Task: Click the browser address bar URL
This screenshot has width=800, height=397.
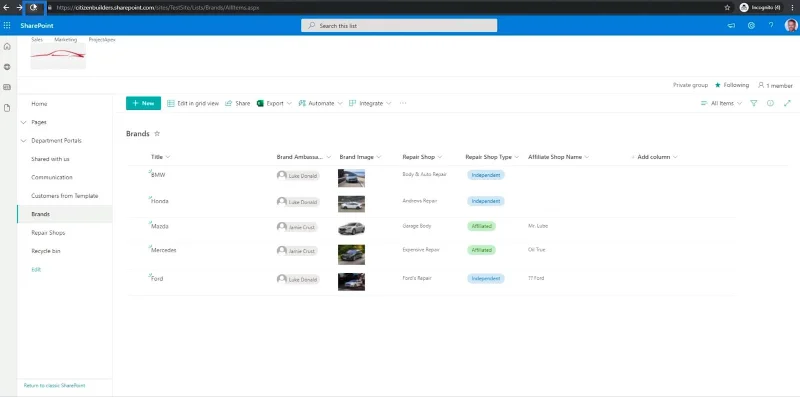Action: pyautogui.click(x=157, y=8)
